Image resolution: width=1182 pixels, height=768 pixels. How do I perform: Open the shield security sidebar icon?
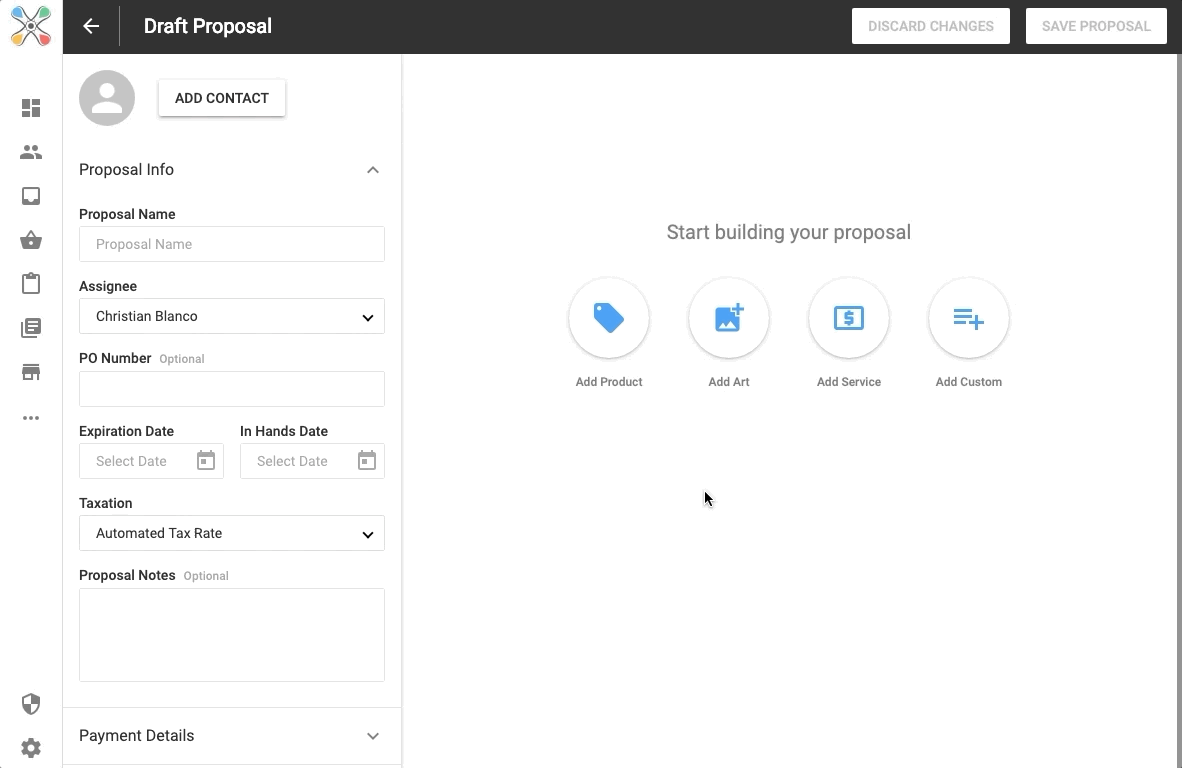tap(31, 704)
